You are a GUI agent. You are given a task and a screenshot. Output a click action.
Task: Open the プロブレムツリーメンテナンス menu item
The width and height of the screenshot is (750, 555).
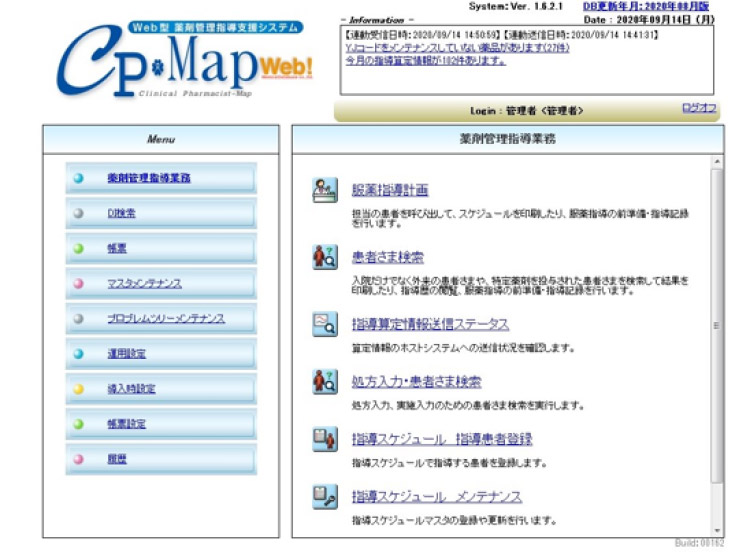click(165, 318)
